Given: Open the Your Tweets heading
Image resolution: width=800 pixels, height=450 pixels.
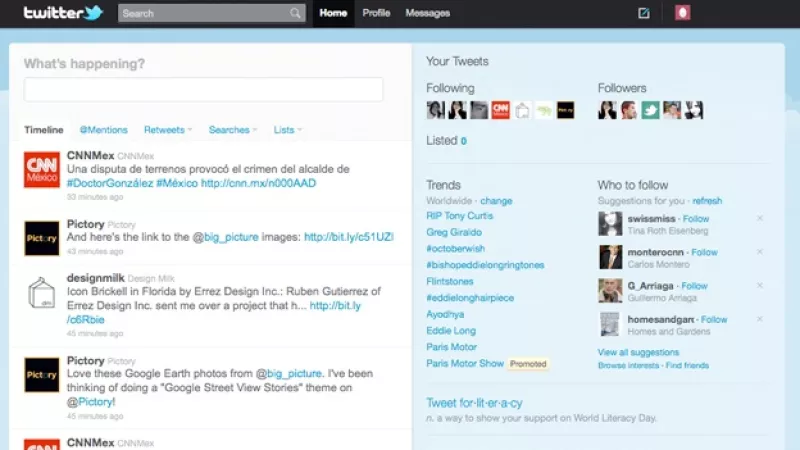Looking at the screenshot, I should coord(457,61).
